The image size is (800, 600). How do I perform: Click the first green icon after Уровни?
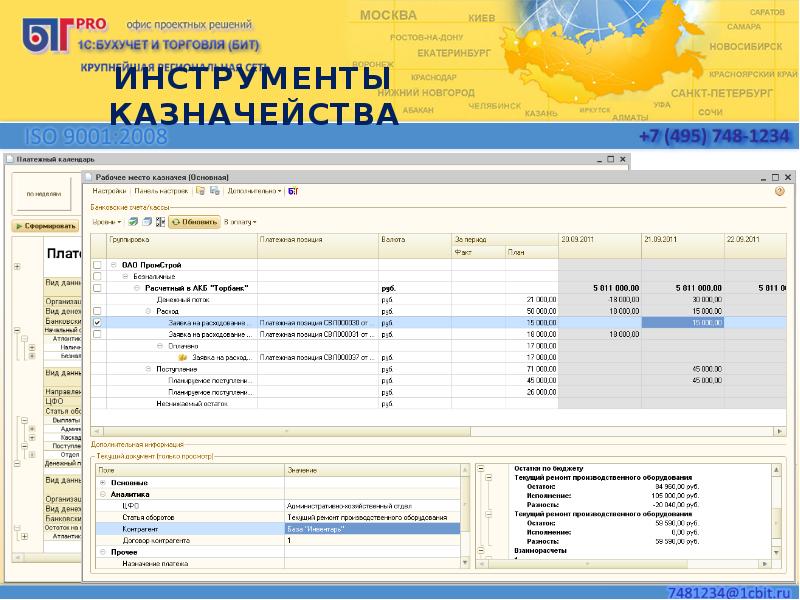click(x=131, y=222)
